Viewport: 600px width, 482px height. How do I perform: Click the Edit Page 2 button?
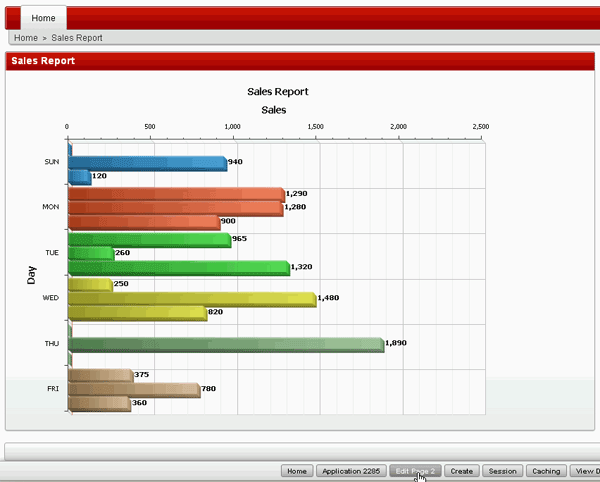point(415,471)
